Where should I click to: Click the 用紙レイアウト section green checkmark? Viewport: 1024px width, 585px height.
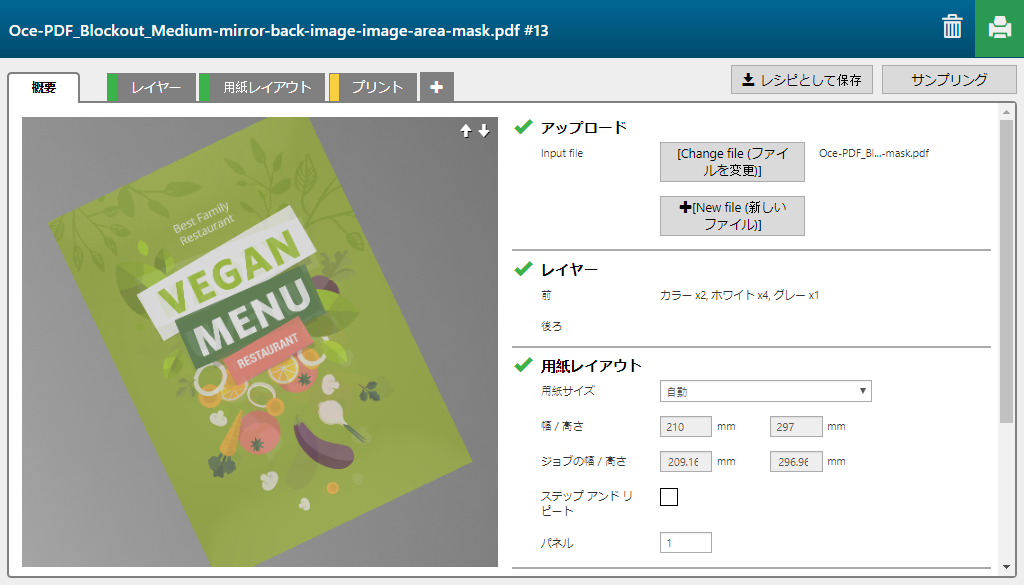point(524,365)
